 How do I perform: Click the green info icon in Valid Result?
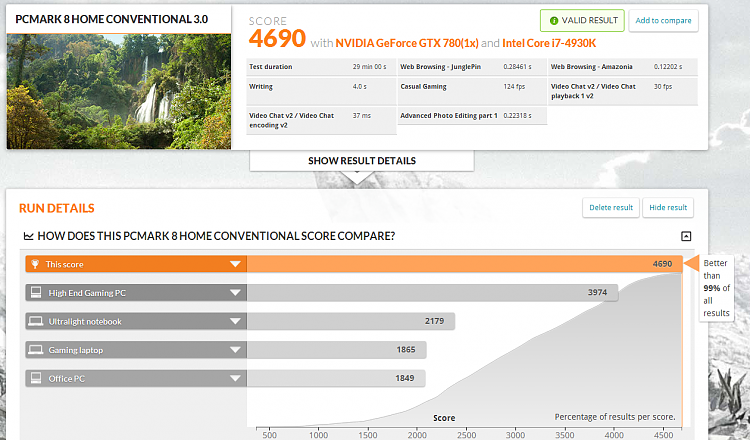(554, 21)
